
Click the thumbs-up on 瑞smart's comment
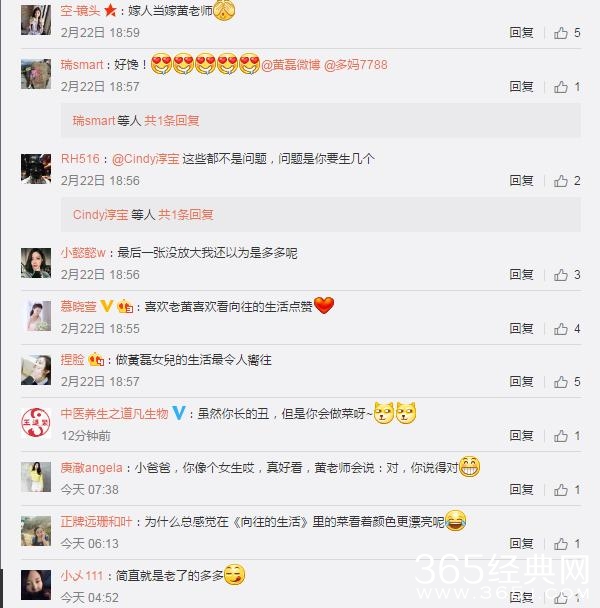click(x=561, y=87)
